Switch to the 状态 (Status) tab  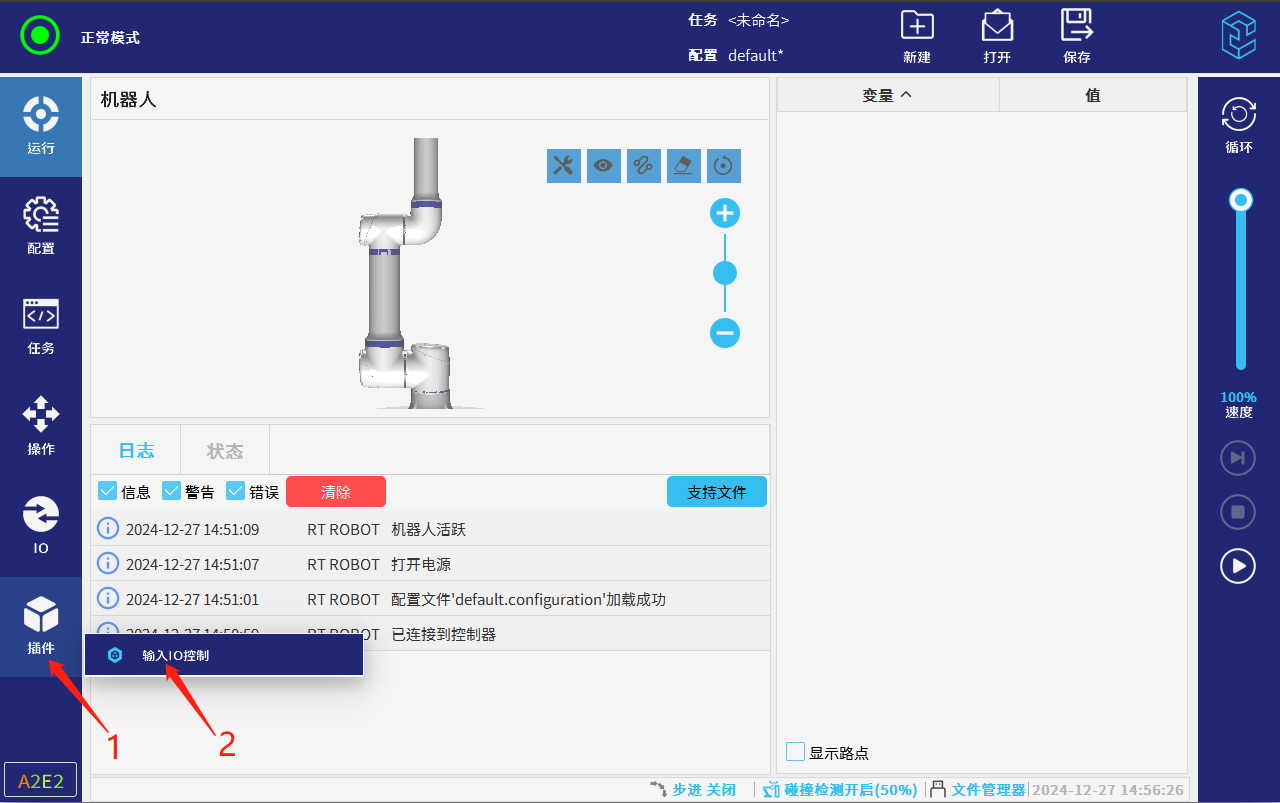pos(225,451)
